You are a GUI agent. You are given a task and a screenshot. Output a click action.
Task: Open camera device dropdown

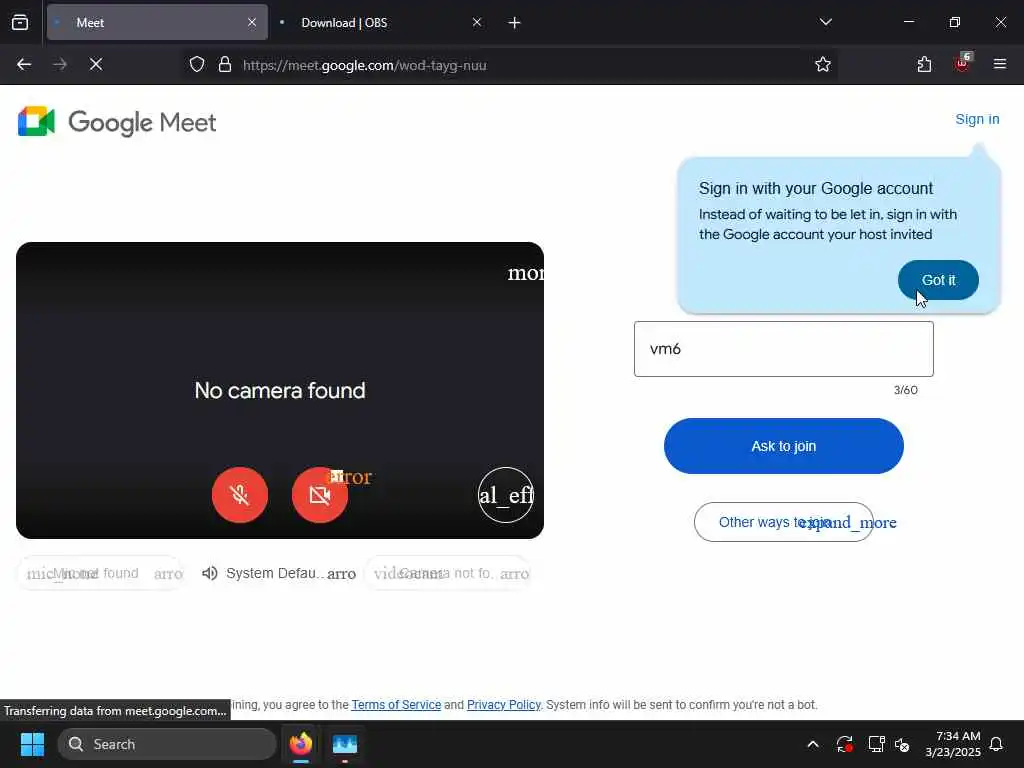[x=447, y=573]
